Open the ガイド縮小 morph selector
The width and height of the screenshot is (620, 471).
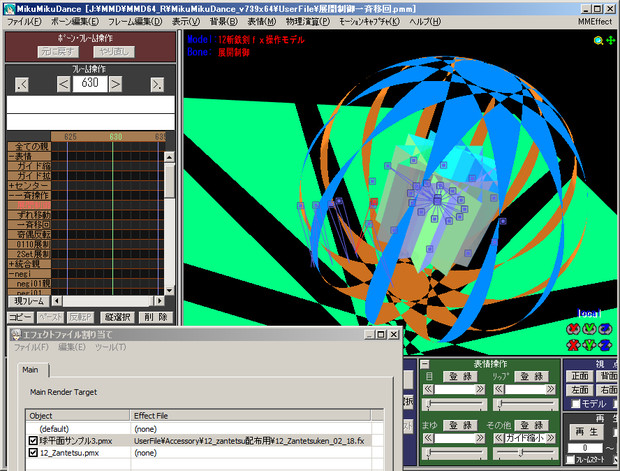coord(525,438)
